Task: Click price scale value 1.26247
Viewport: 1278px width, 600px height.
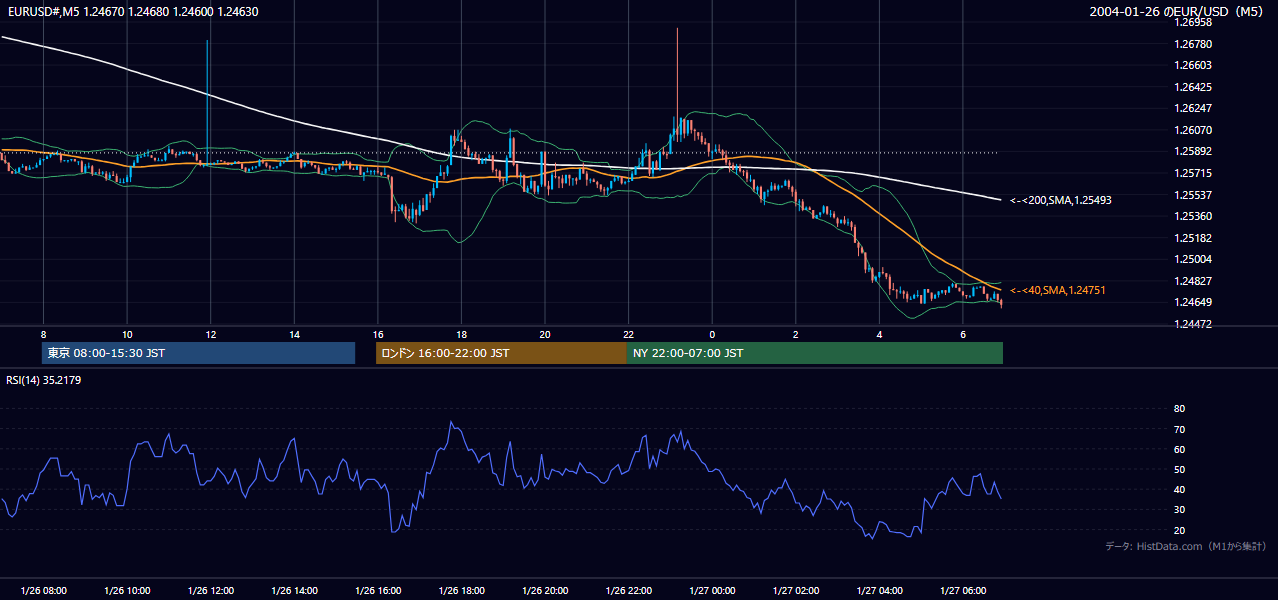Action: [x=1194, y=108]
